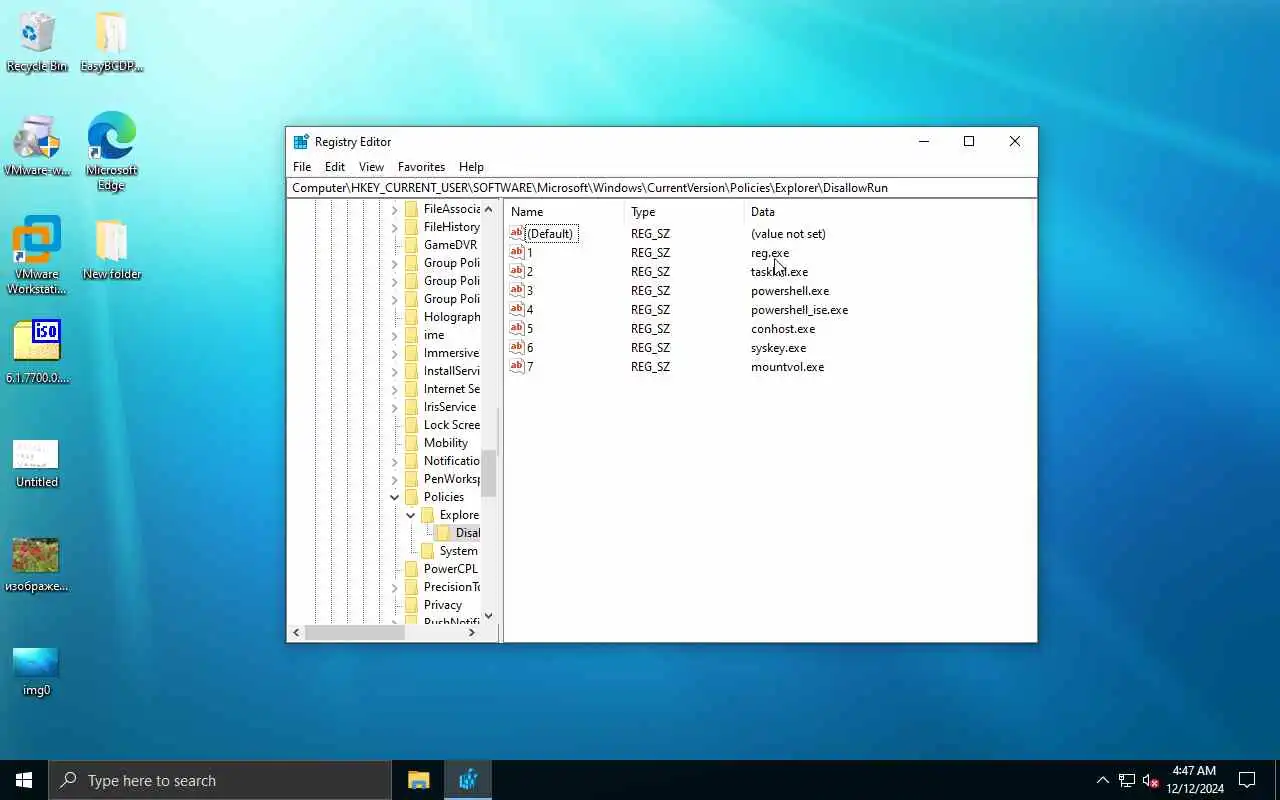Click tree pane vertical scrollbar up arrow
The image size is (1280, 800).
tap(489, 209)
